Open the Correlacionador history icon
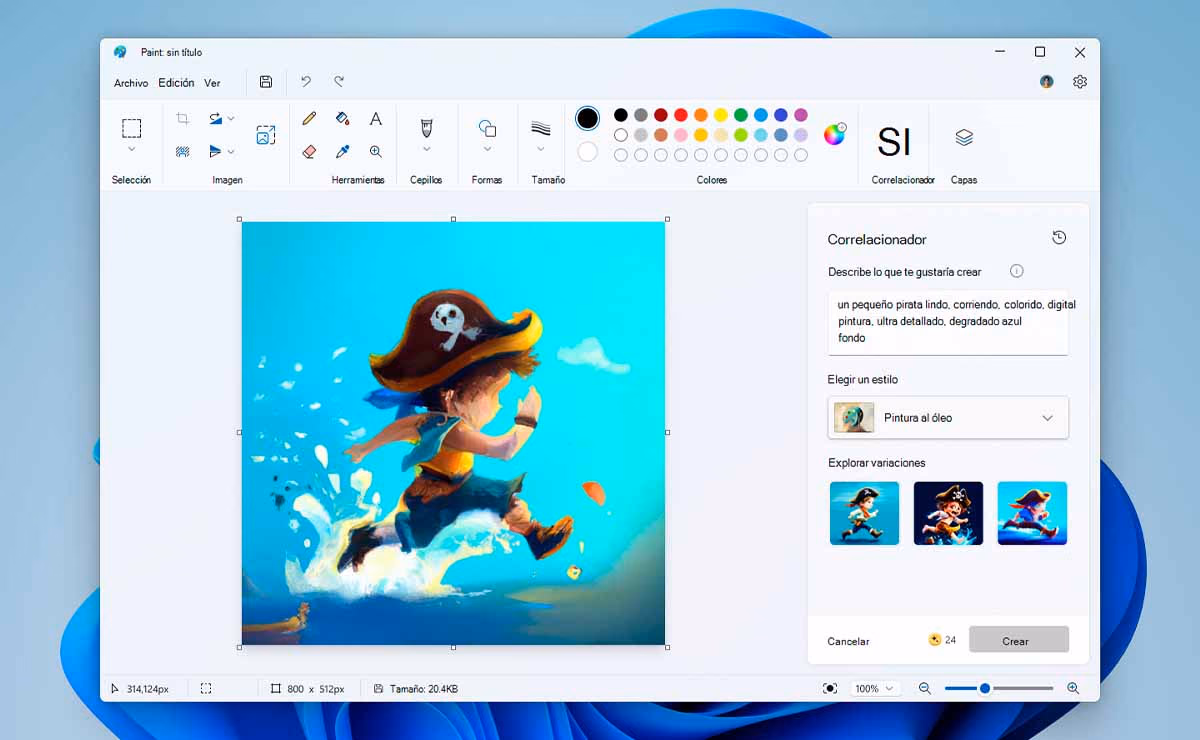Image resolution: width=1200 pixels, height=740 pixels. [1059, 237]
